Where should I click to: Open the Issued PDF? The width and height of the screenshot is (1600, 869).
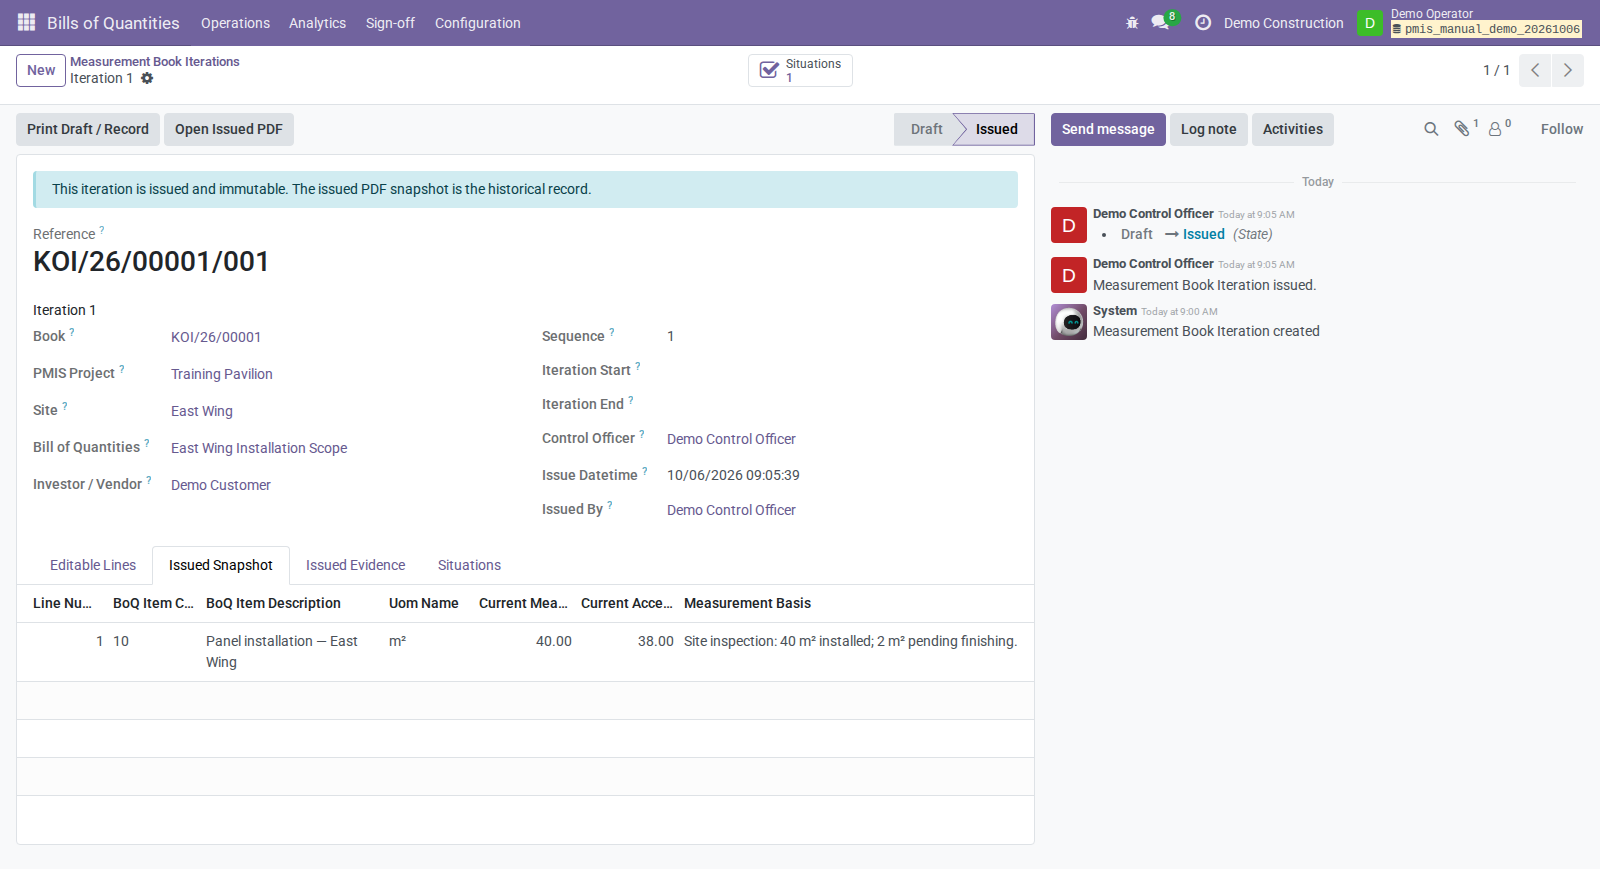point(229,129)
